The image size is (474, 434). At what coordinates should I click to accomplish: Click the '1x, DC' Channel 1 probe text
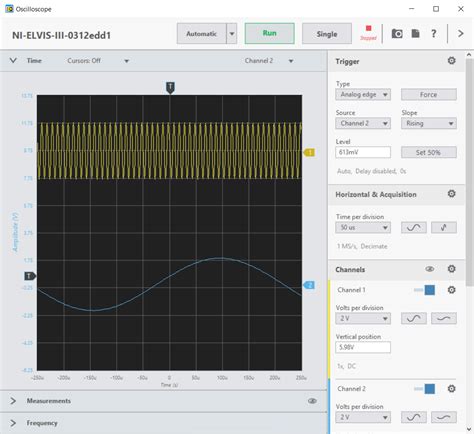[346, 366]
